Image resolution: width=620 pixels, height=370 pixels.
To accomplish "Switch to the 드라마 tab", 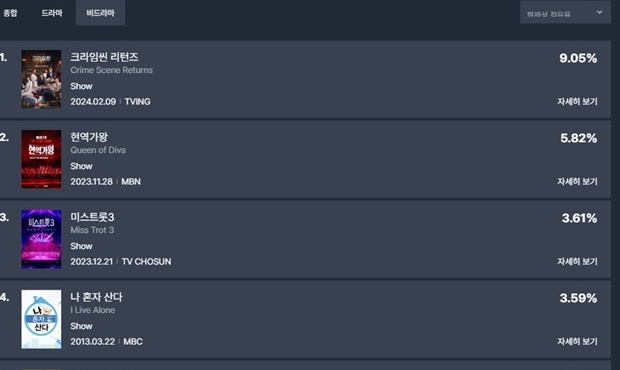I will (x=52, y=13).
